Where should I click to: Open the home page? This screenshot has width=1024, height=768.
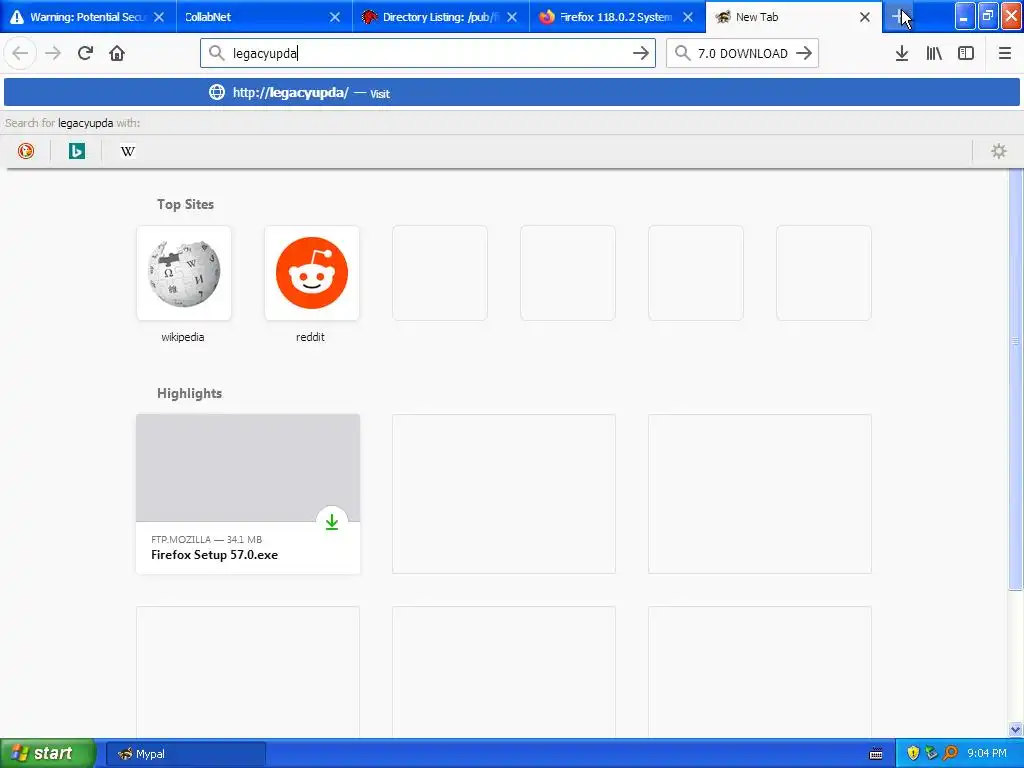(117, 53)
